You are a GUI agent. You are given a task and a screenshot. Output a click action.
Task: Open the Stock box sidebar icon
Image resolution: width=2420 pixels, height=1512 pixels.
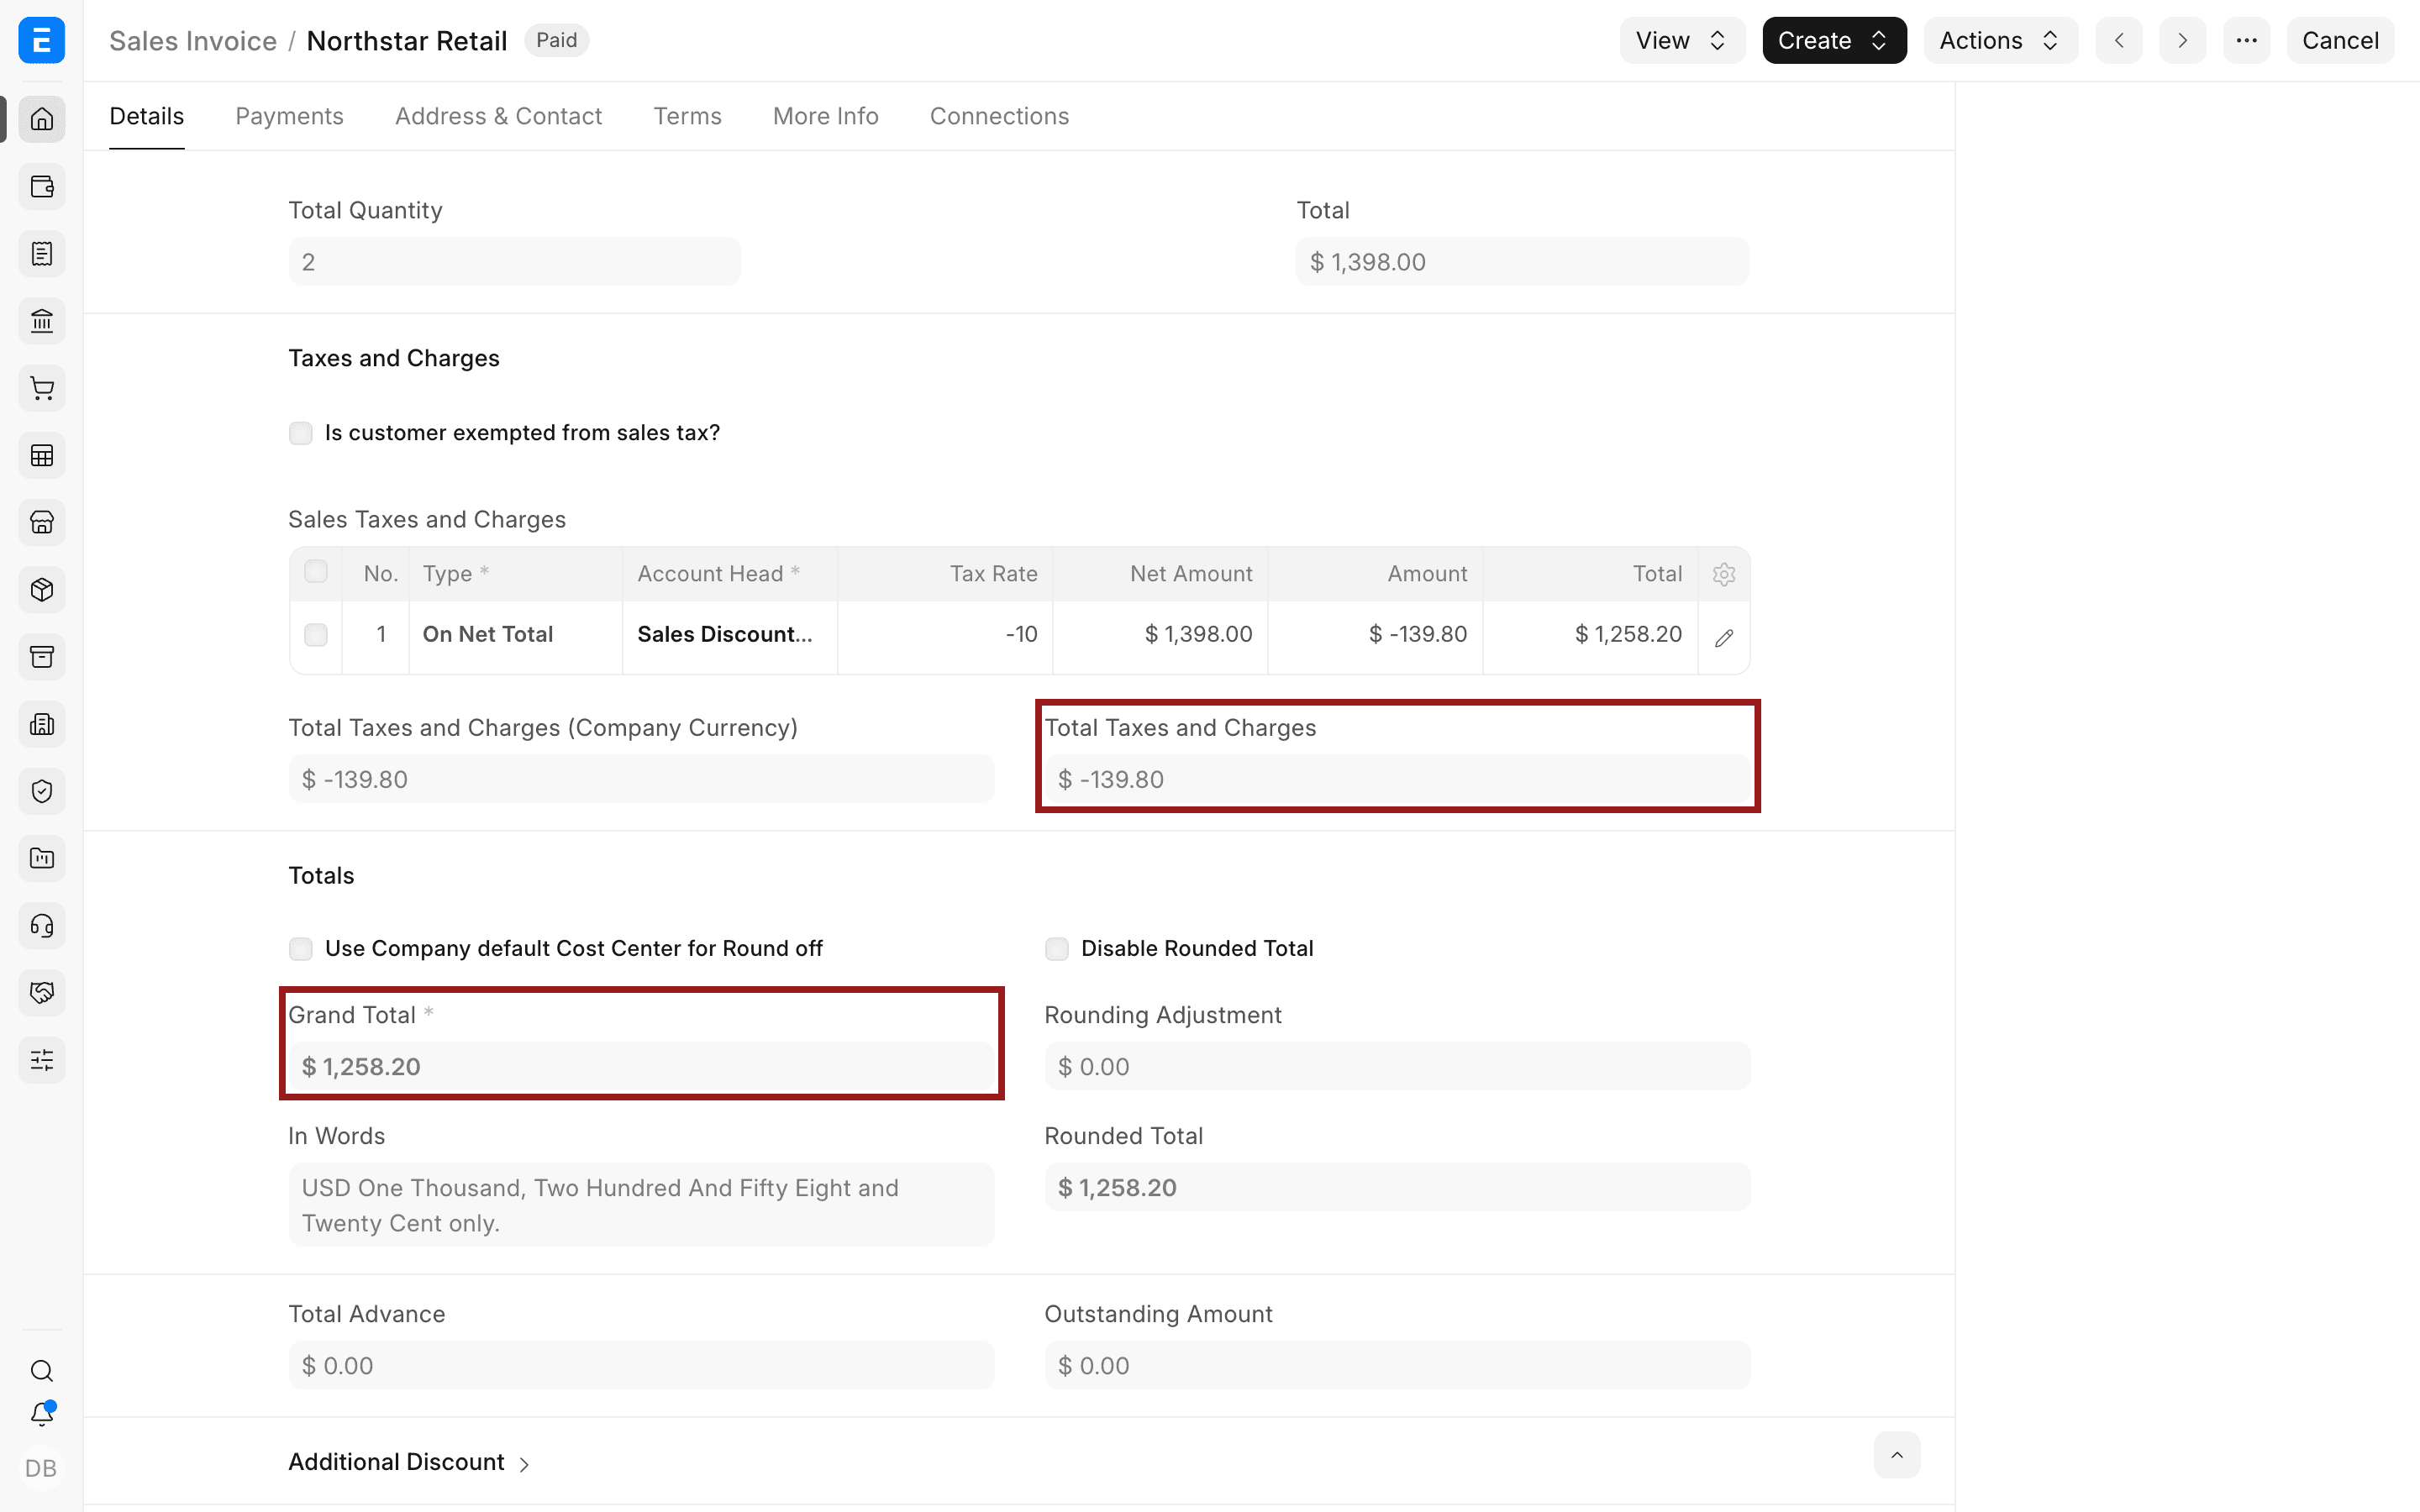(42, 589)
